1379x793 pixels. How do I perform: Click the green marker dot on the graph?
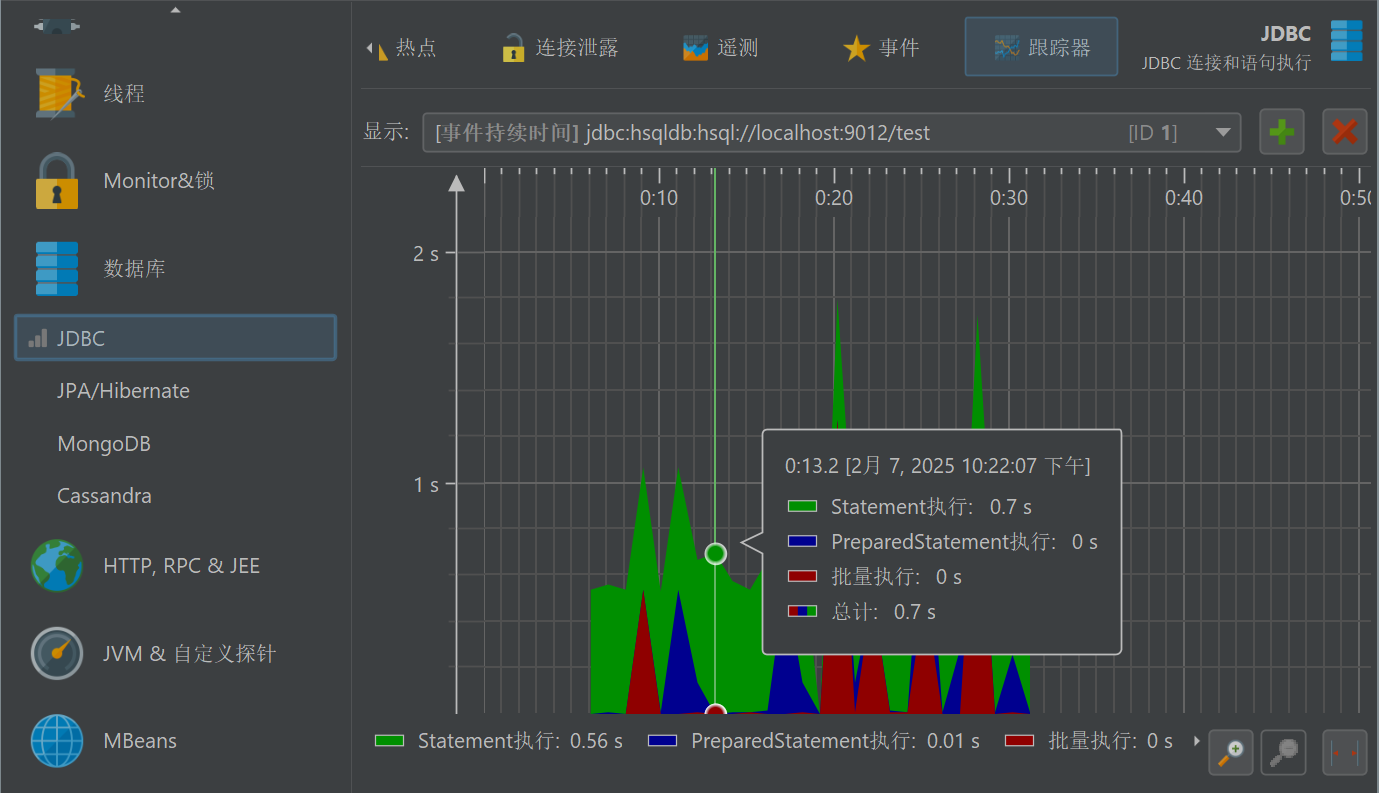(x=715, y=553)
